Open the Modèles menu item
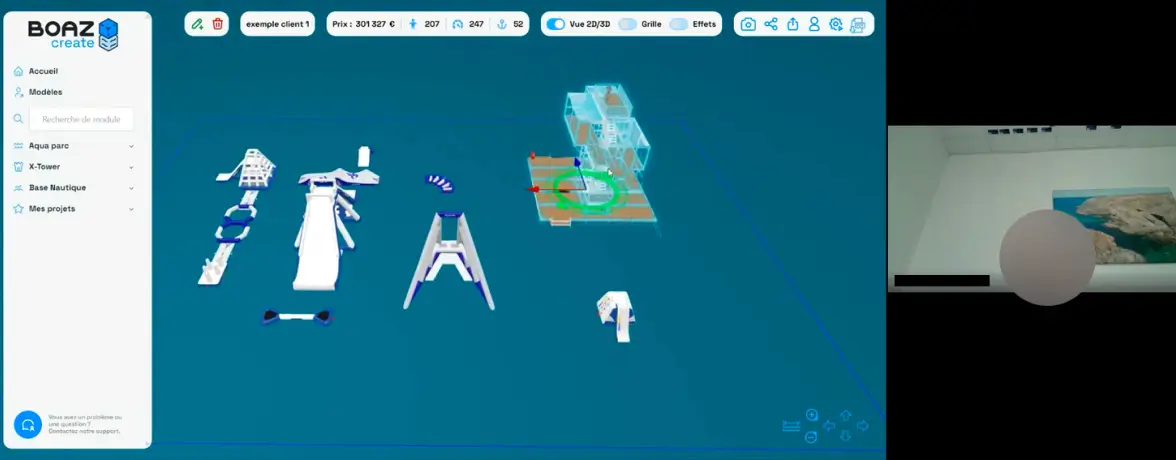The width and height of the screenshot is (1176, 460). click(x=46, y=92)
